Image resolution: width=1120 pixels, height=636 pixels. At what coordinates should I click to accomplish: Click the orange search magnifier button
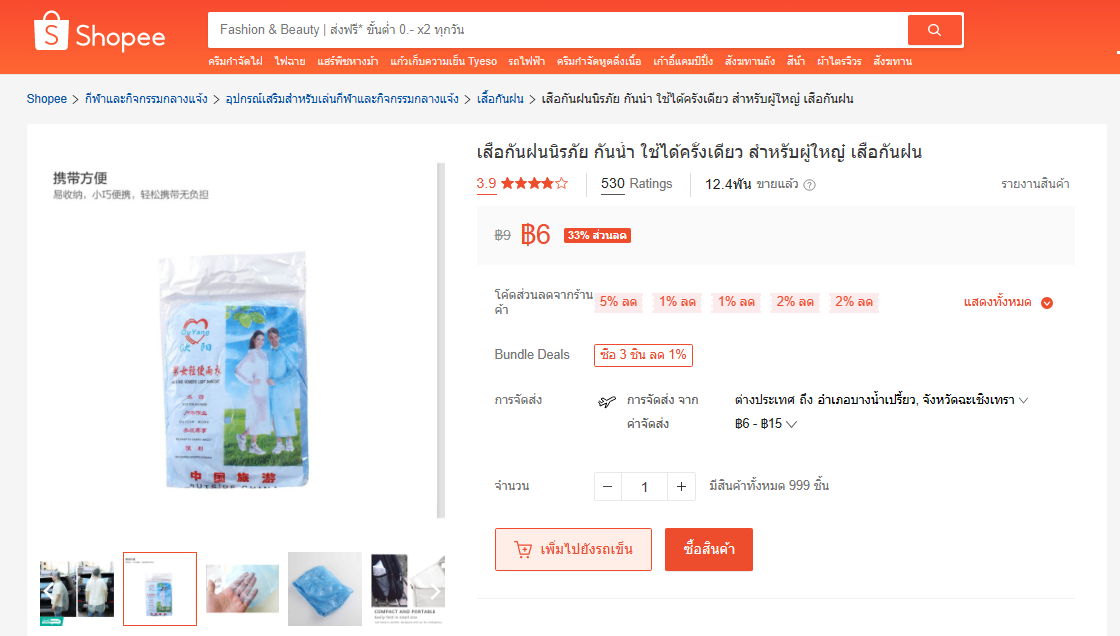[x=934, y=30]
